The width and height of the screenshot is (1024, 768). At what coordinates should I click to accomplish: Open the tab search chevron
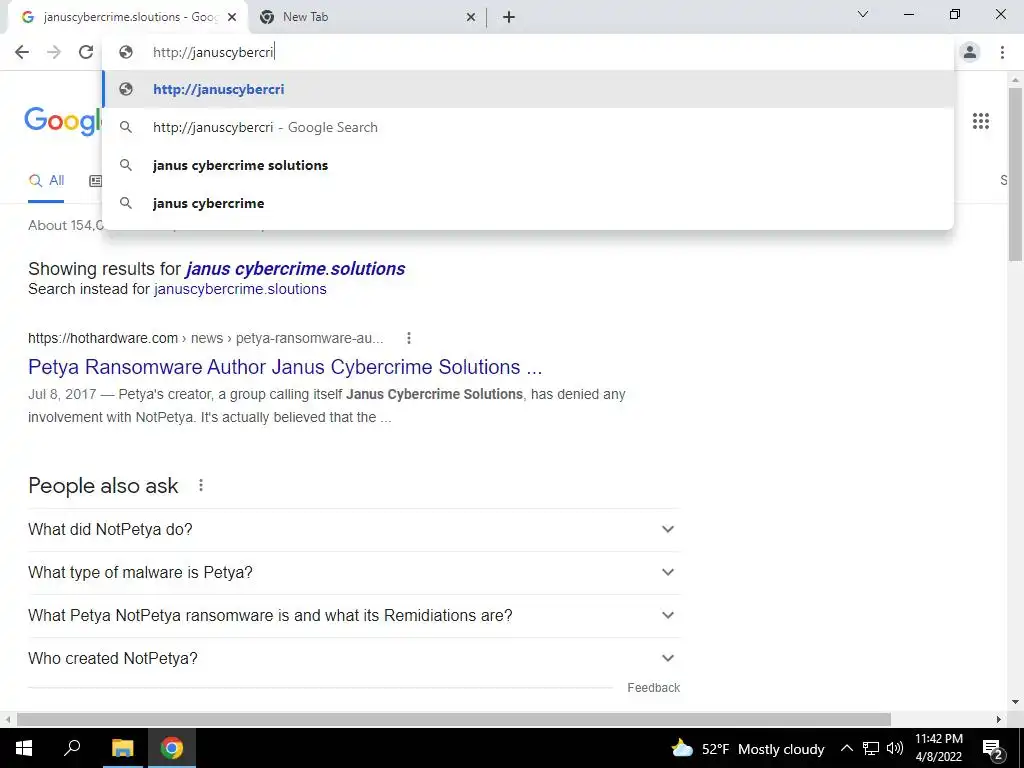click(x=863, y=14)
